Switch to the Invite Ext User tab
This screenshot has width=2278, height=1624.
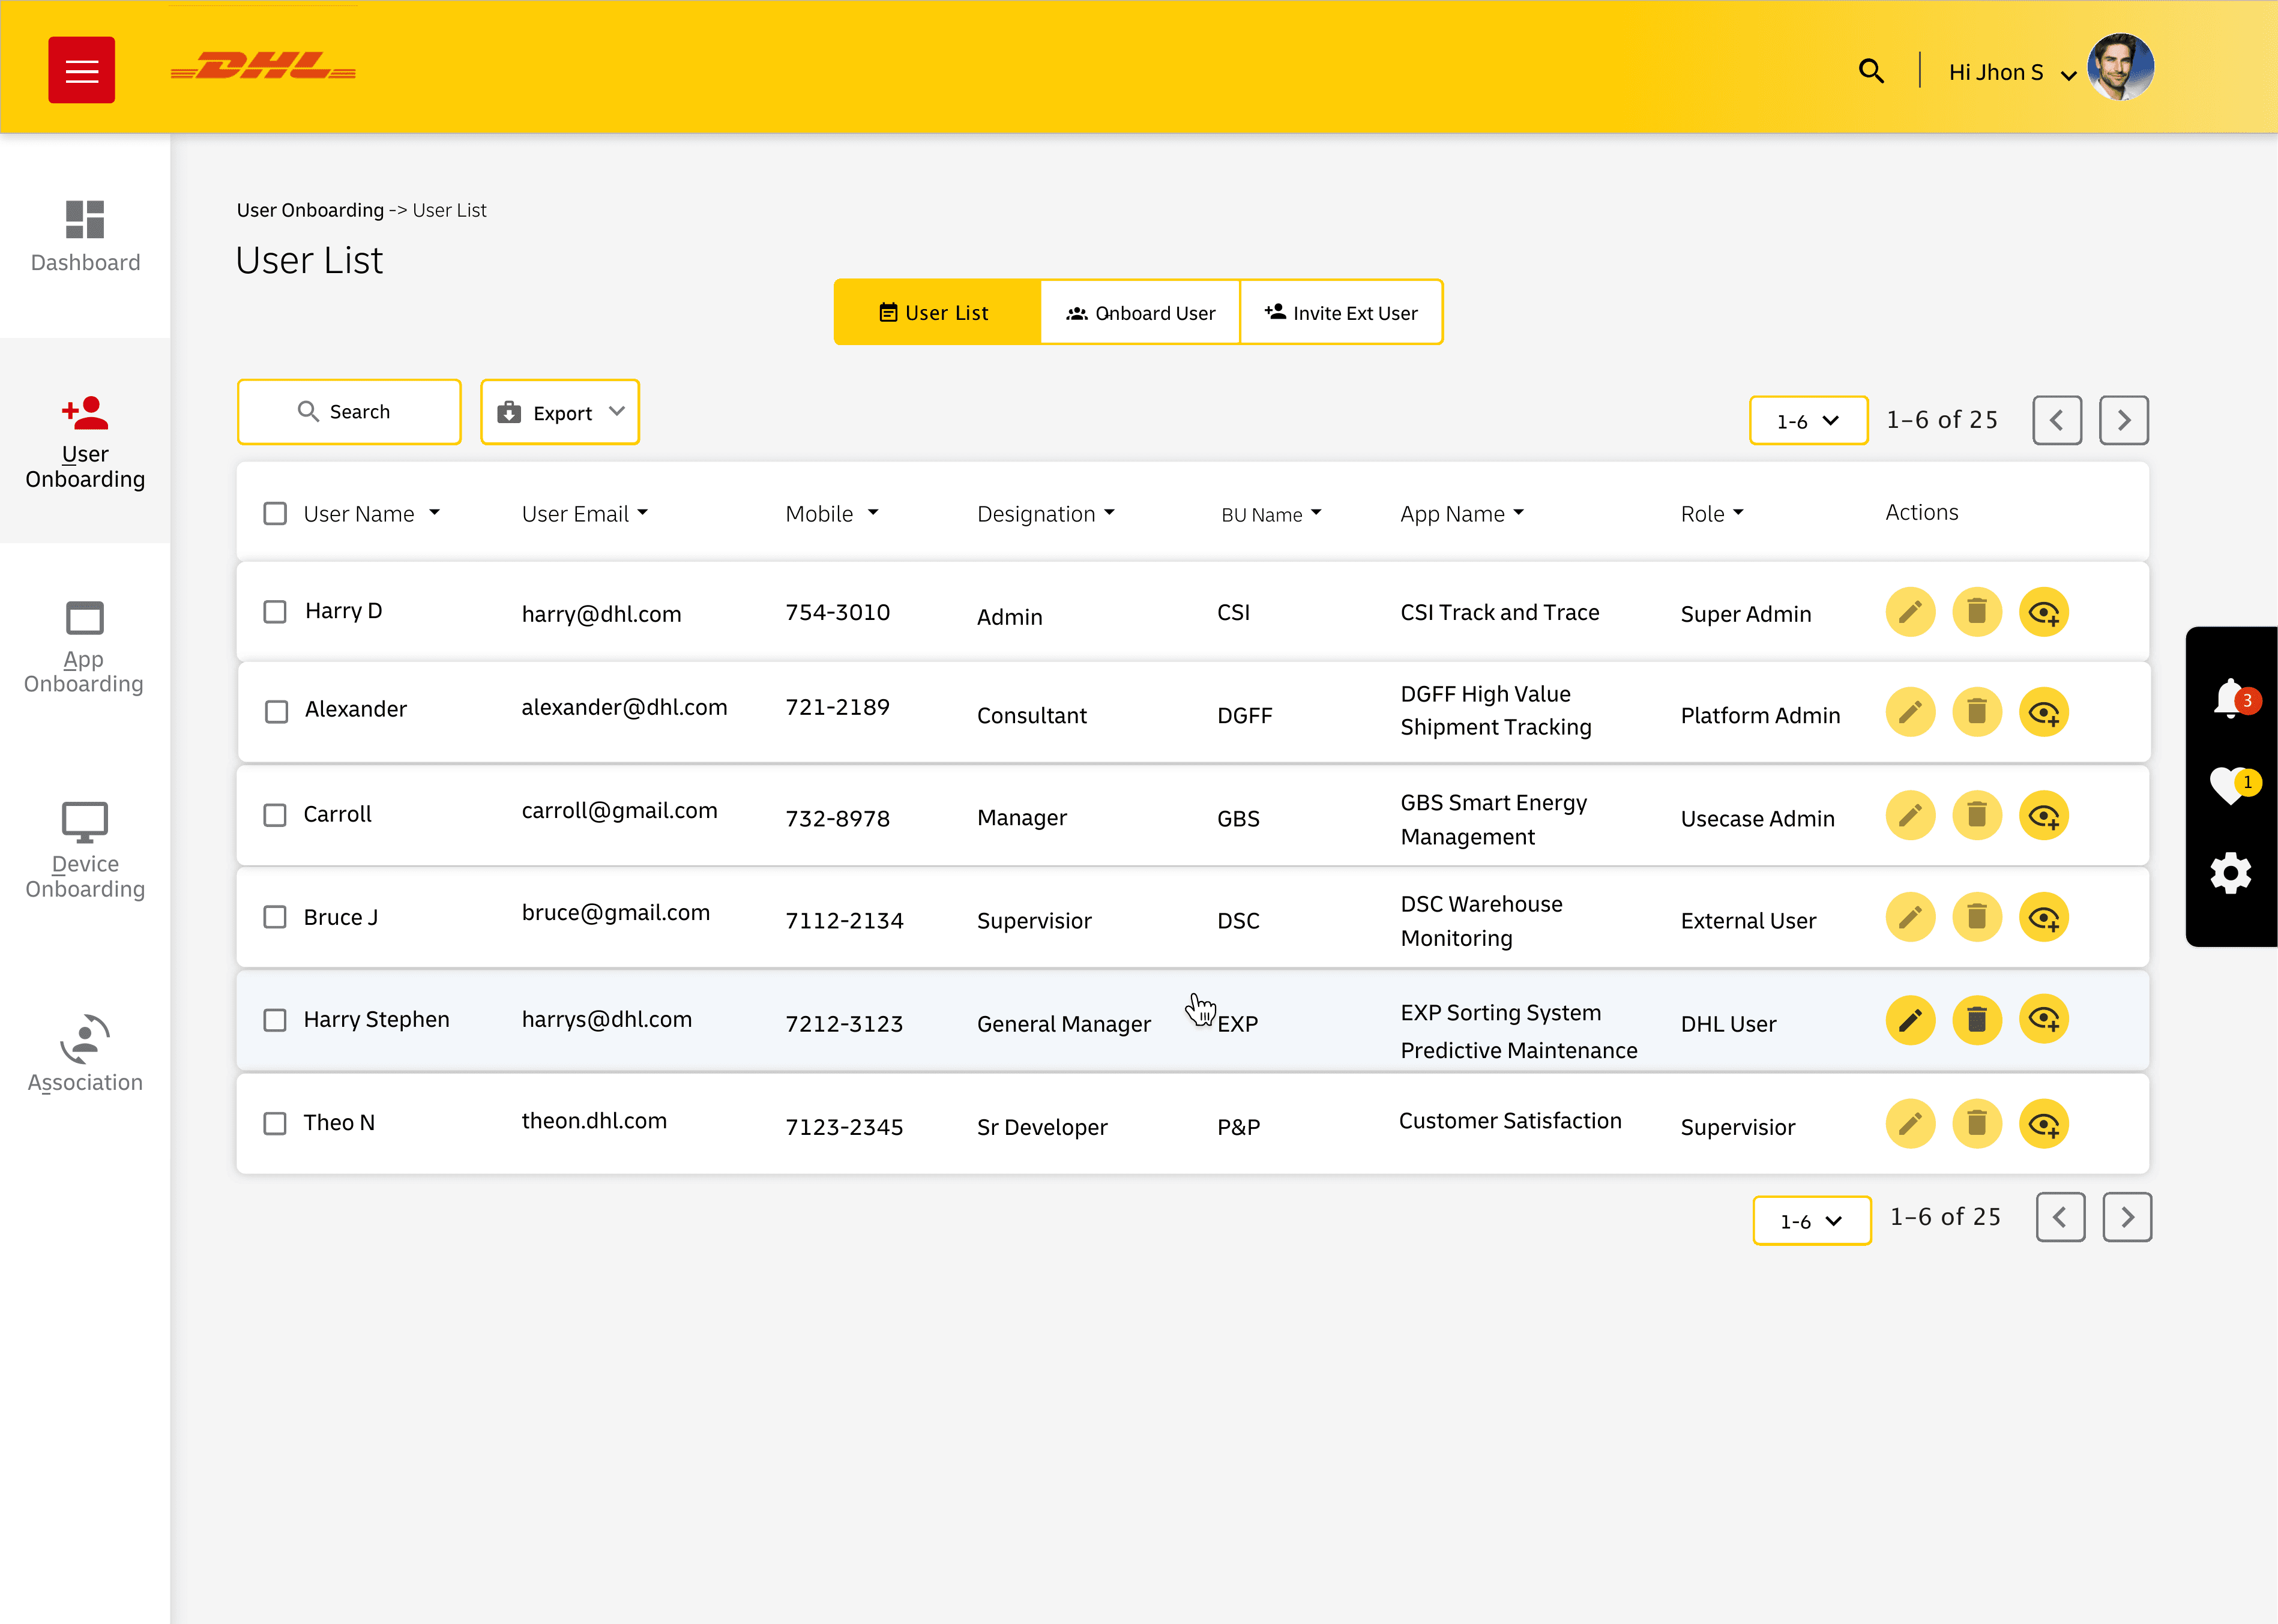[1341, 312]
